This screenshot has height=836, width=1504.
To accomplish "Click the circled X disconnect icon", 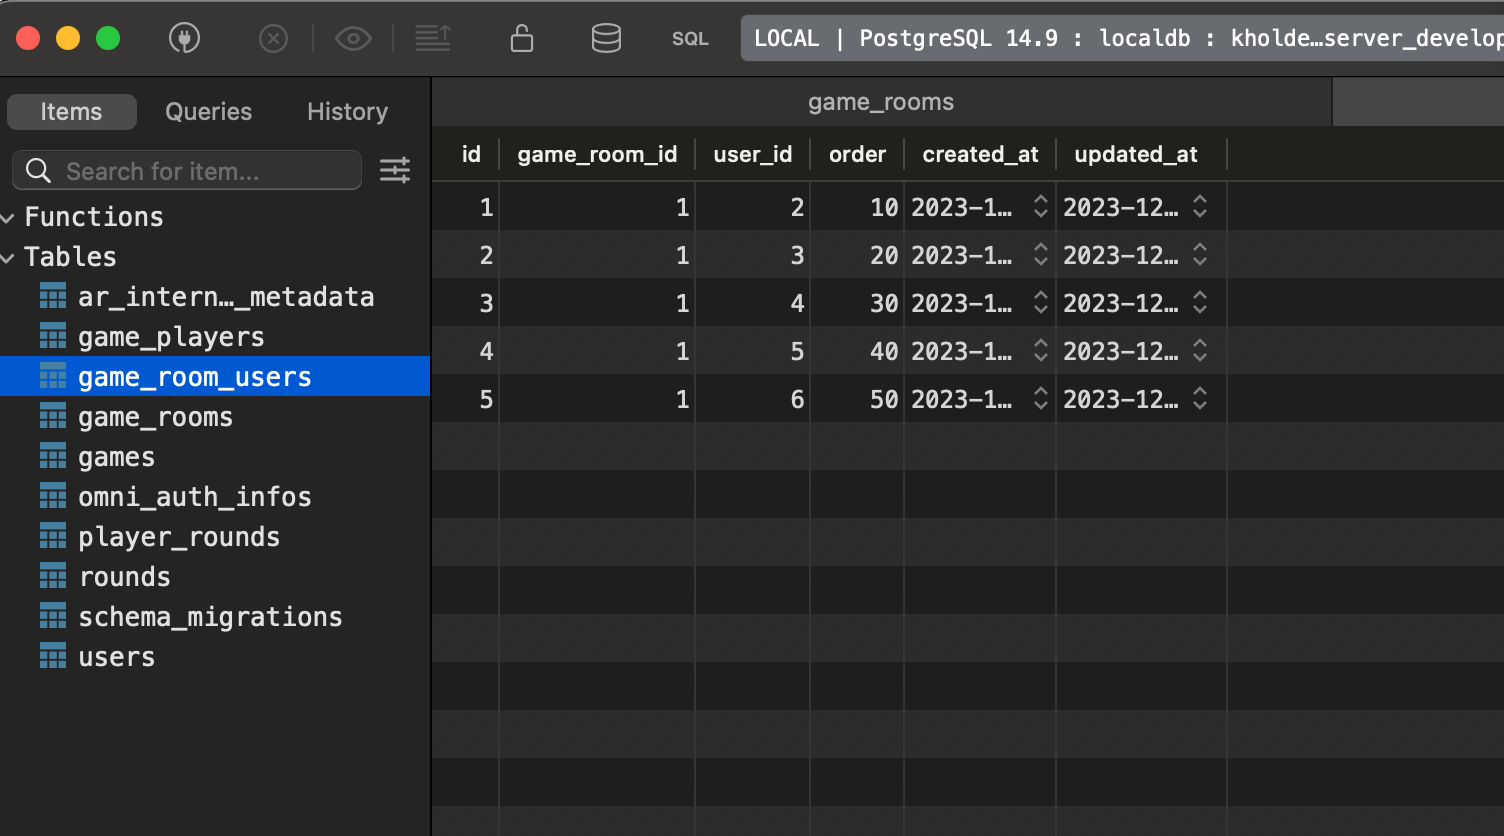I will coord(273,39).
